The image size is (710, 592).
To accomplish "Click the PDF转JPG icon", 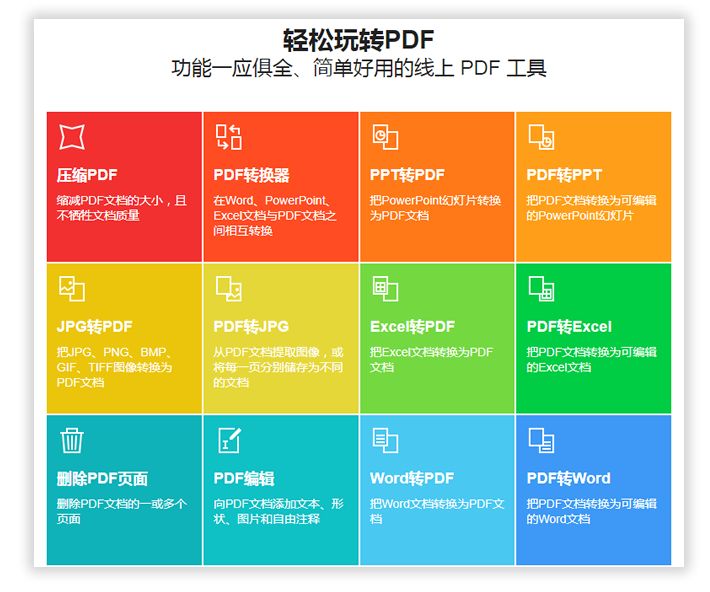I will pos(229,288).
